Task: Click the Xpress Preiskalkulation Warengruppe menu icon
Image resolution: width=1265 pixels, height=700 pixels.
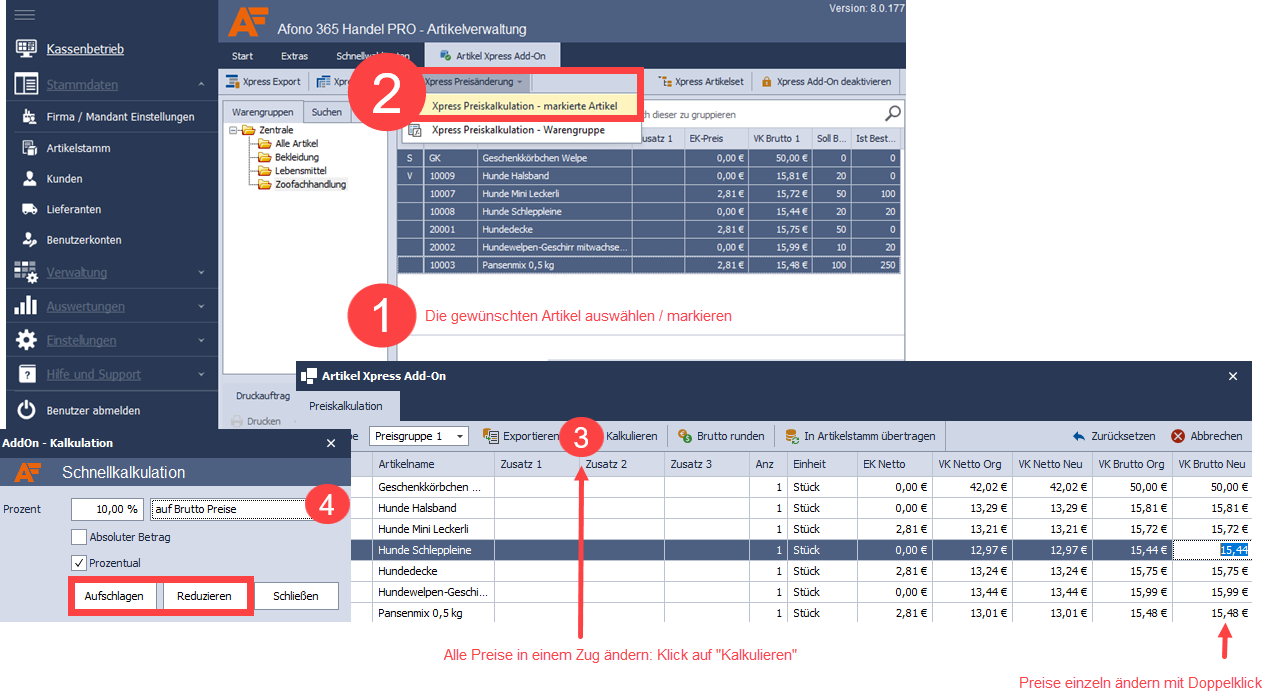Action: tap(415, 130)
